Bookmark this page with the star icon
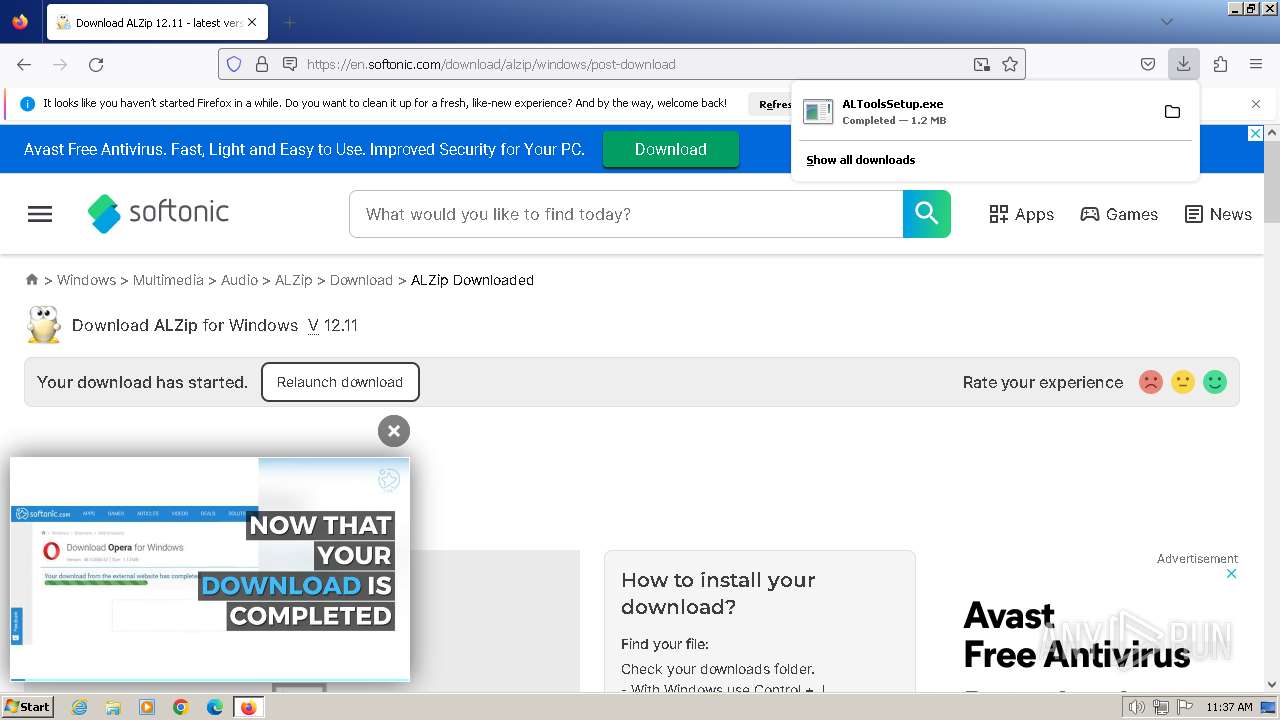 (x=1010, y=64)
